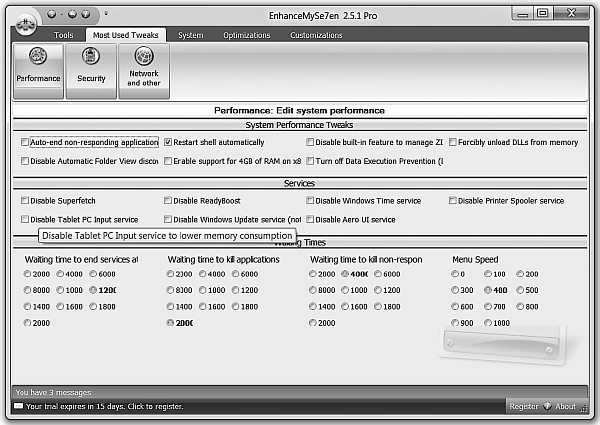This screenshot has width=600, height=425.
Task: Click the About icon in the status bar
Action: (x=547, y=406)
